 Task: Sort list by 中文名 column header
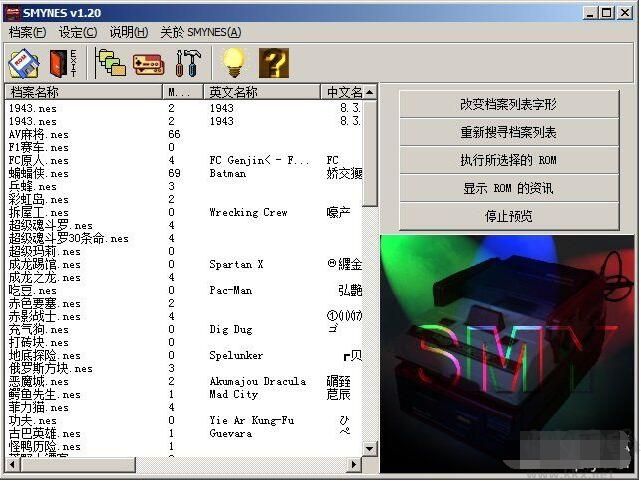[341, 92]
